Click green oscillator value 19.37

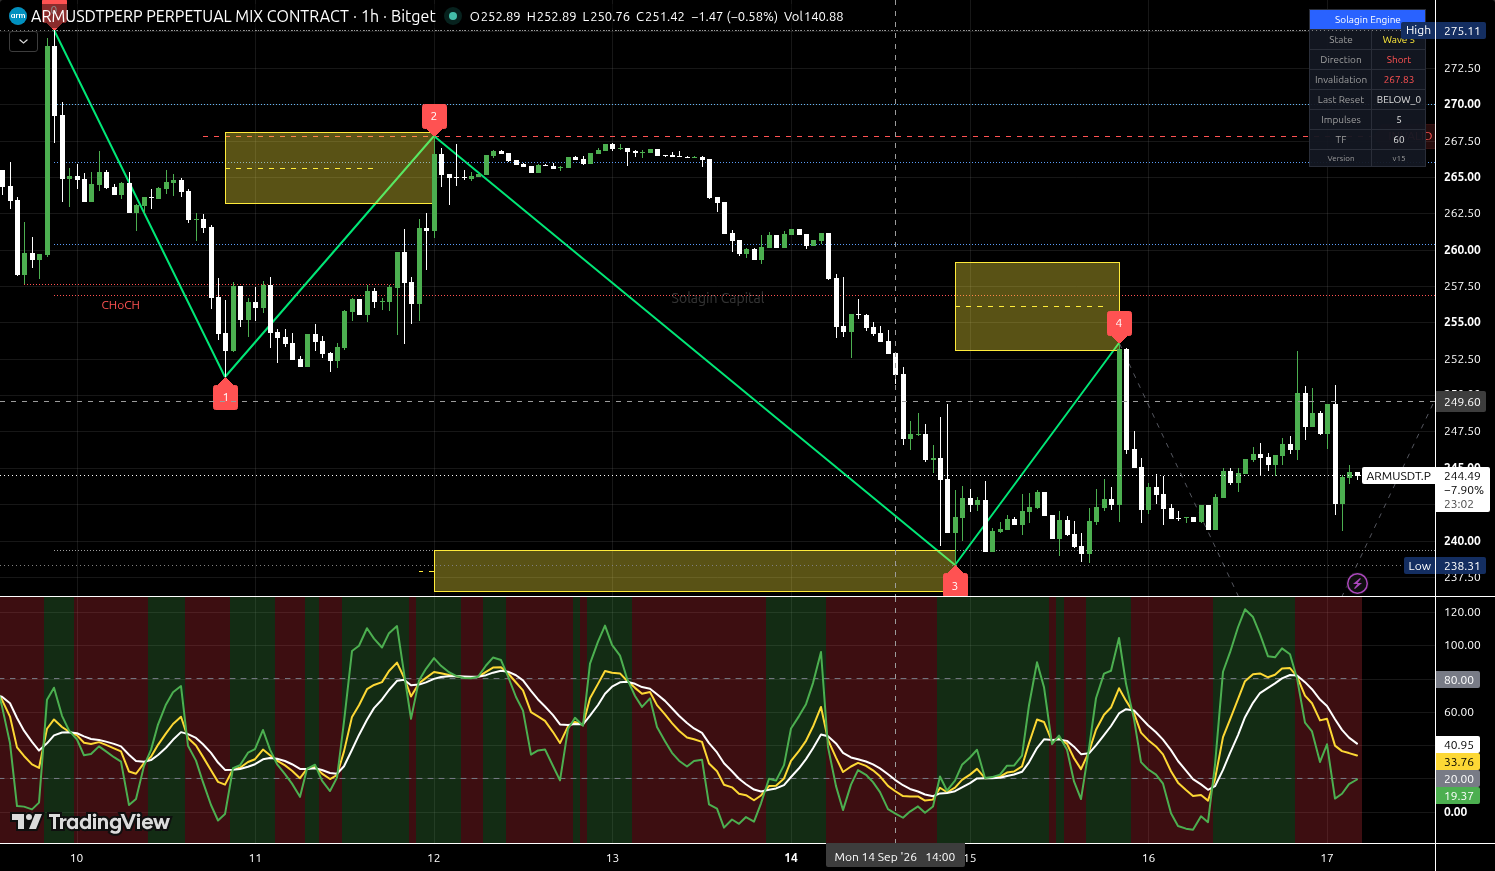[1459, 796]
